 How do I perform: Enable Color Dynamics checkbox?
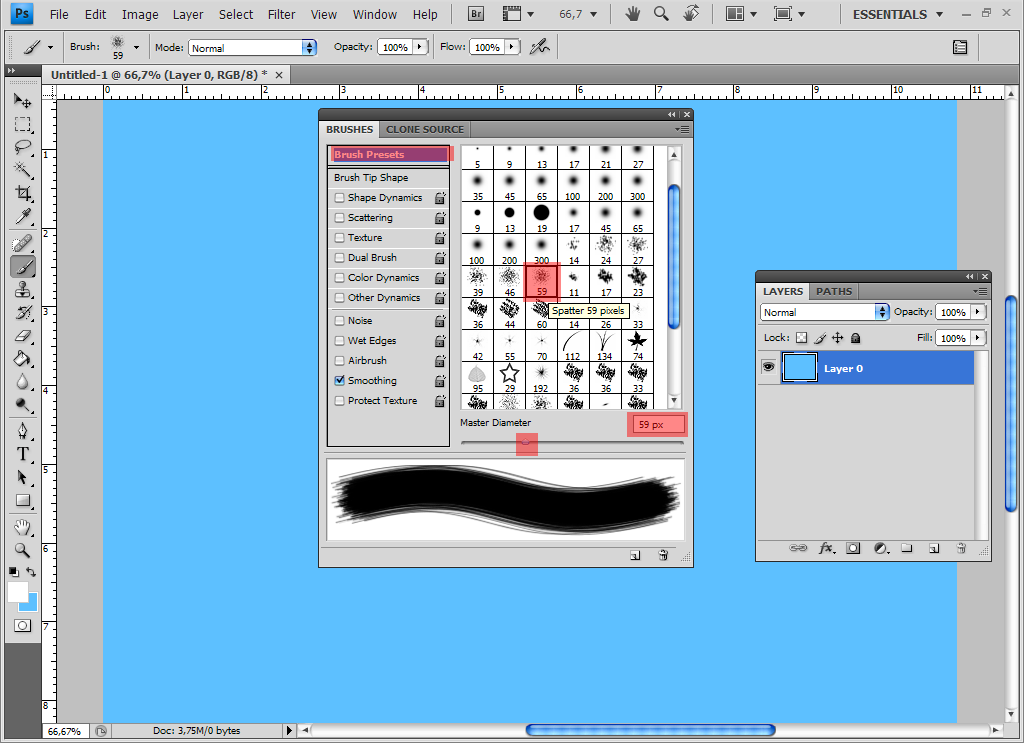pos(340,277)
